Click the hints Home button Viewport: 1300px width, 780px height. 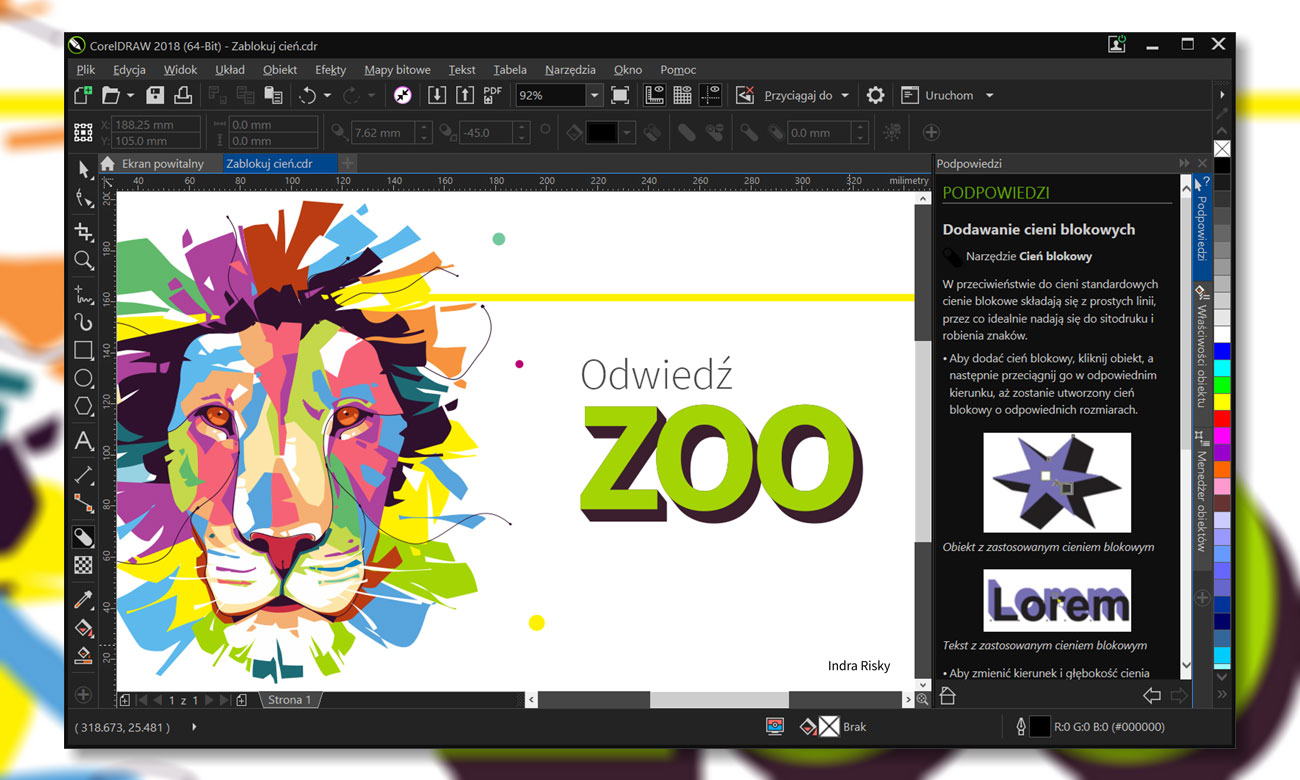tap(948, 695)
